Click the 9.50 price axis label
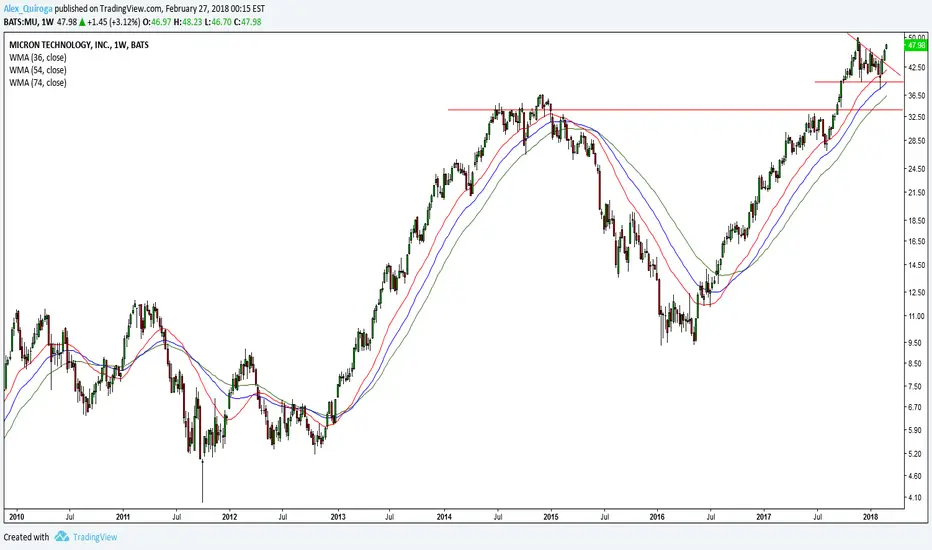 917,343
